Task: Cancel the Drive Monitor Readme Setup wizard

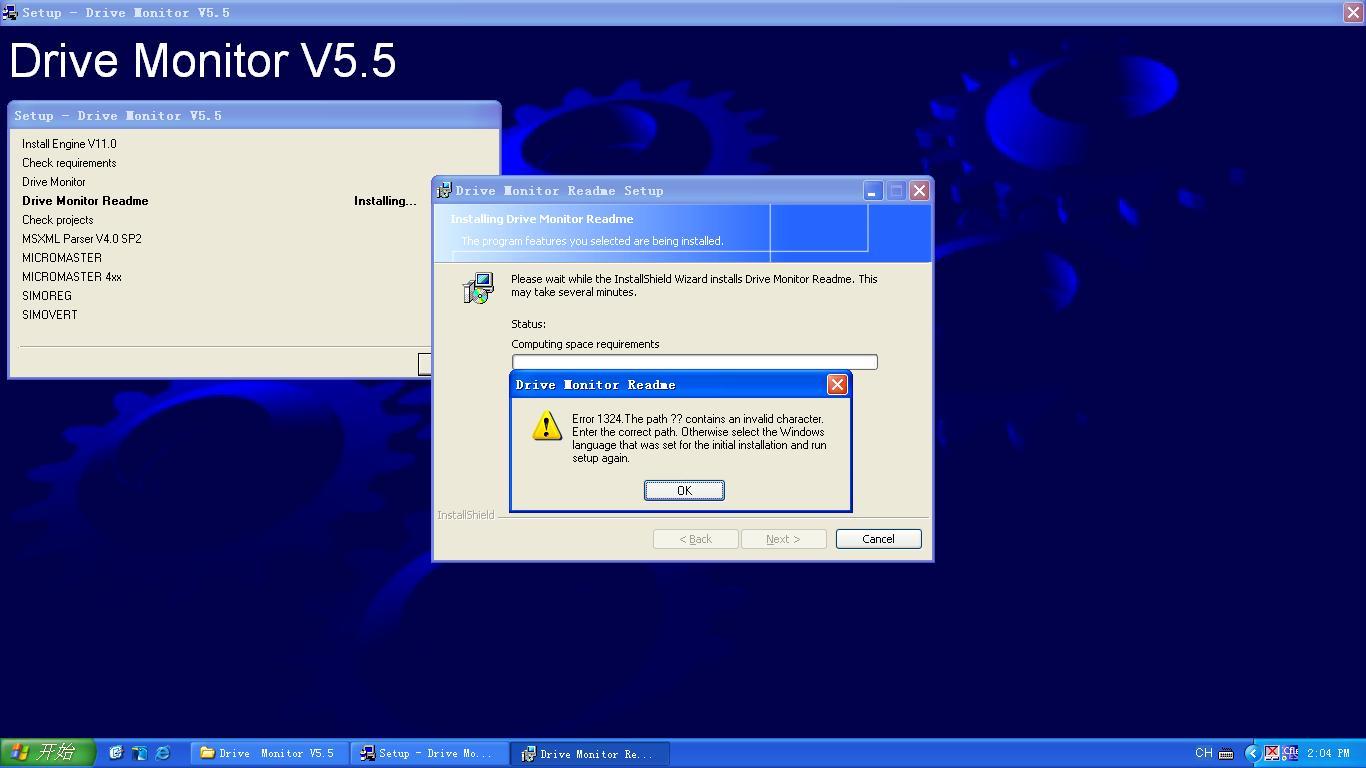Action: [878, 539]
